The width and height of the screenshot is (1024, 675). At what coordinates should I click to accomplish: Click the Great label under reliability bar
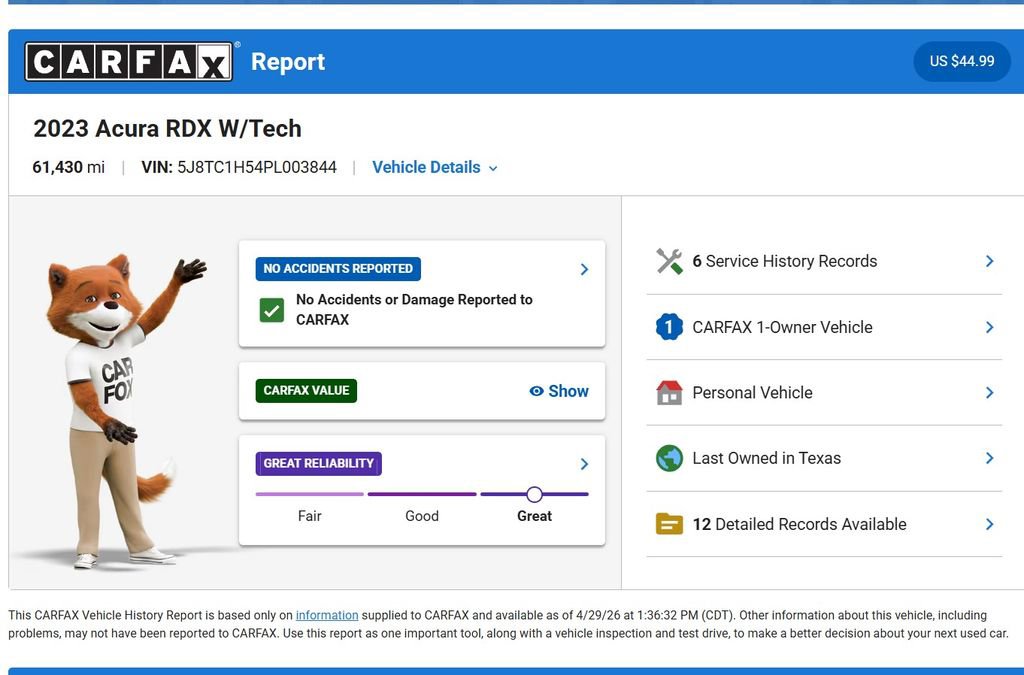[x=534, y=516]
